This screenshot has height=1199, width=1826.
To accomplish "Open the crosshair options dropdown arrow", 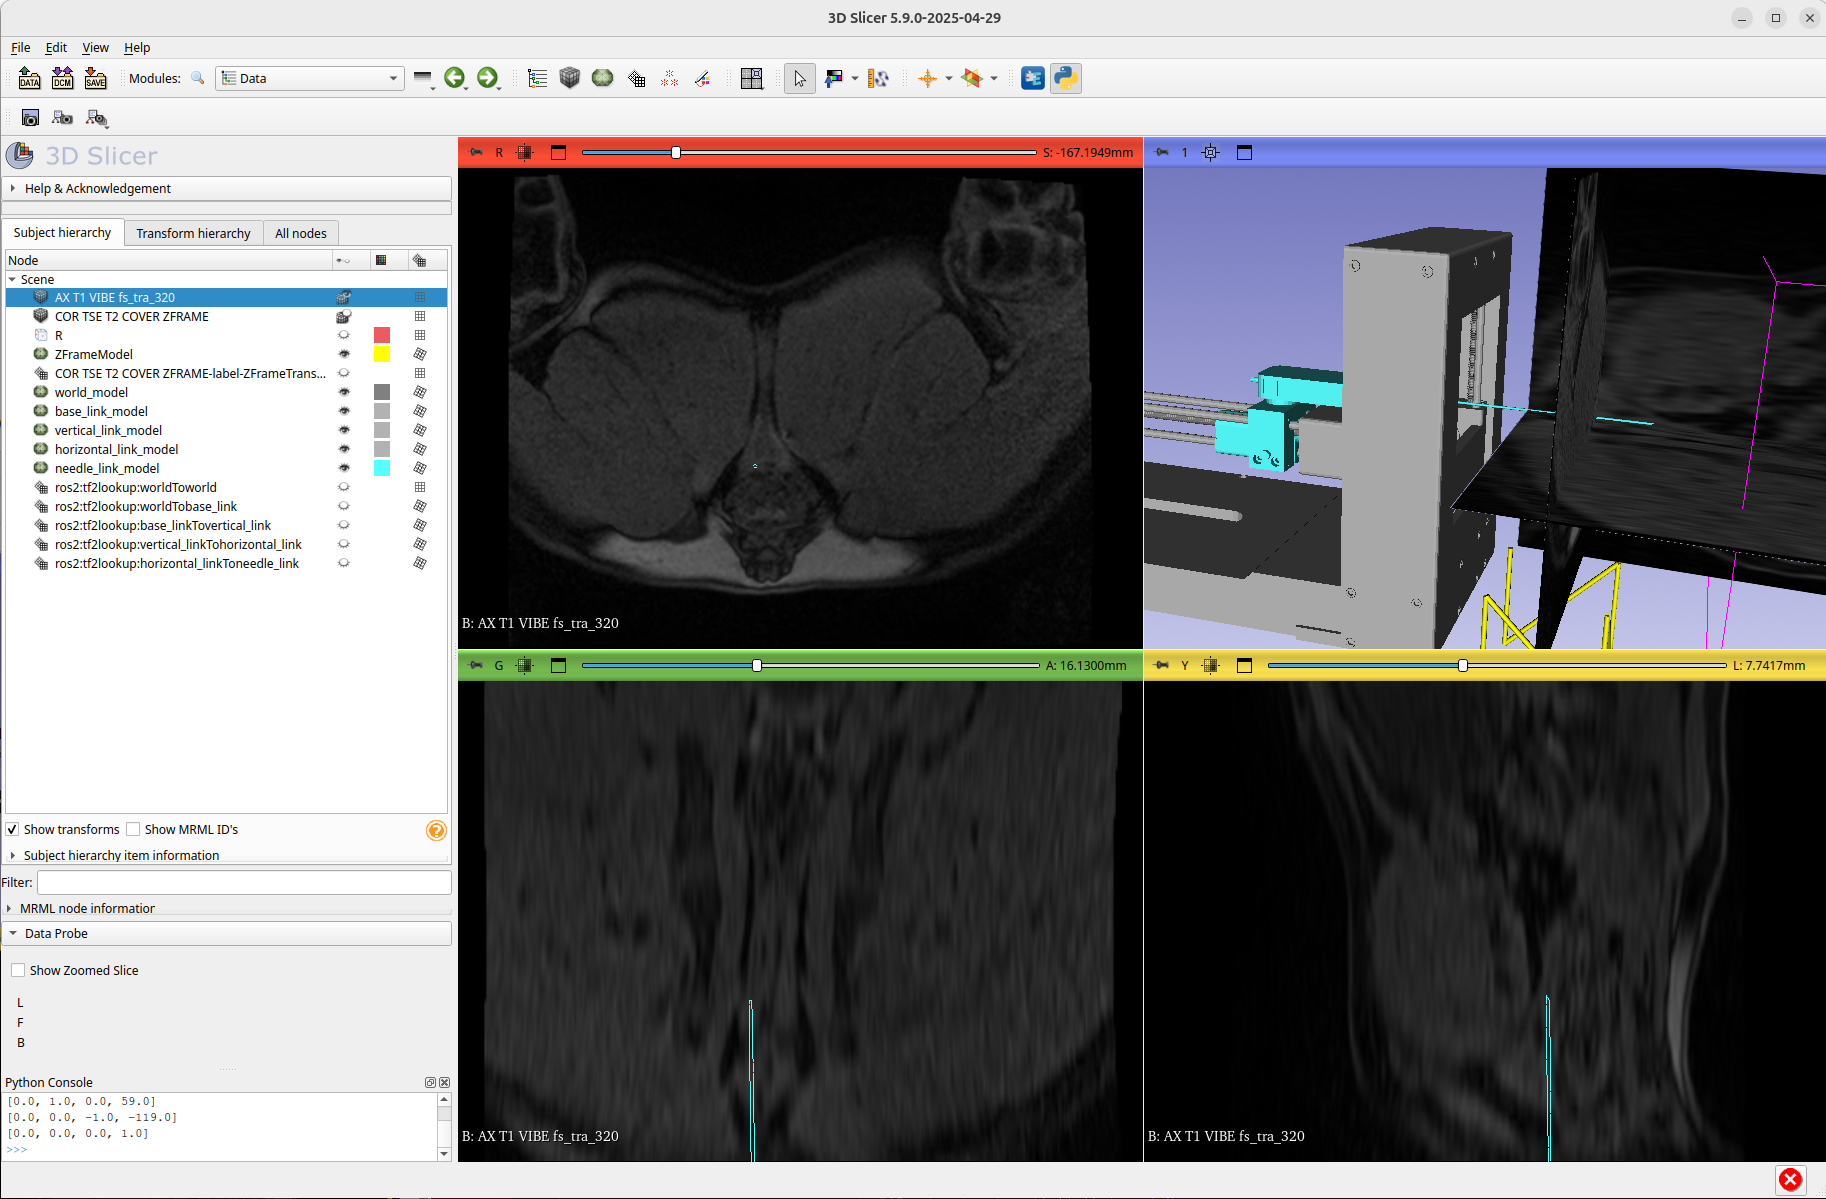I will [x=949, y=78].
